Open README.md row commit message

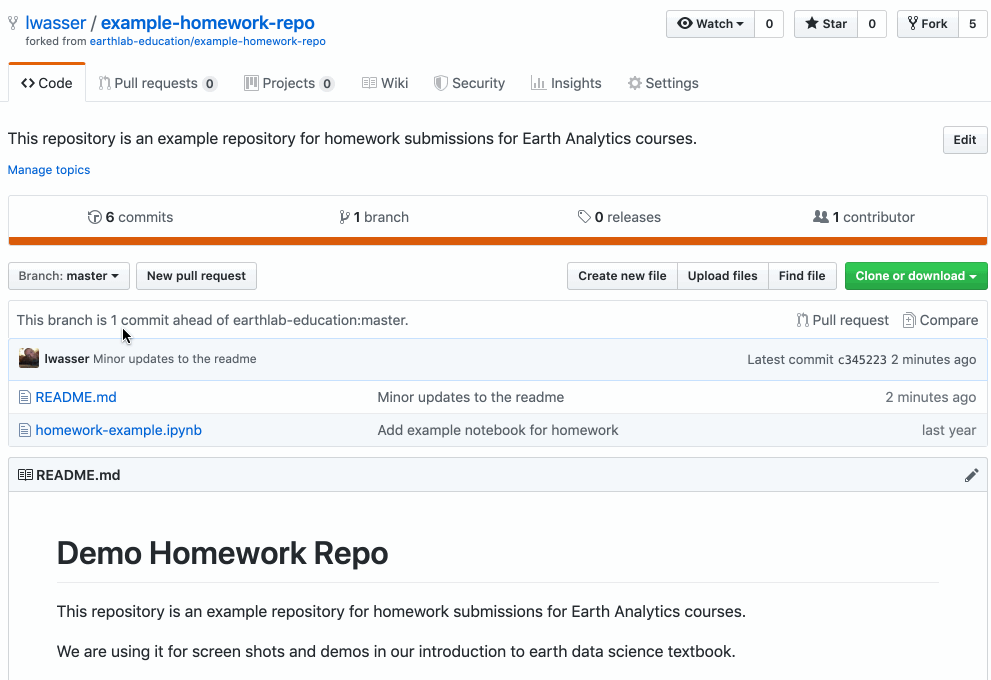pos(471,398)
